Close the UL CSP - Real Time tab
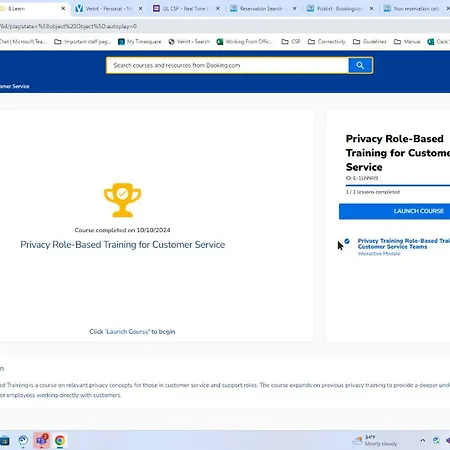 [x=218, y=9]
